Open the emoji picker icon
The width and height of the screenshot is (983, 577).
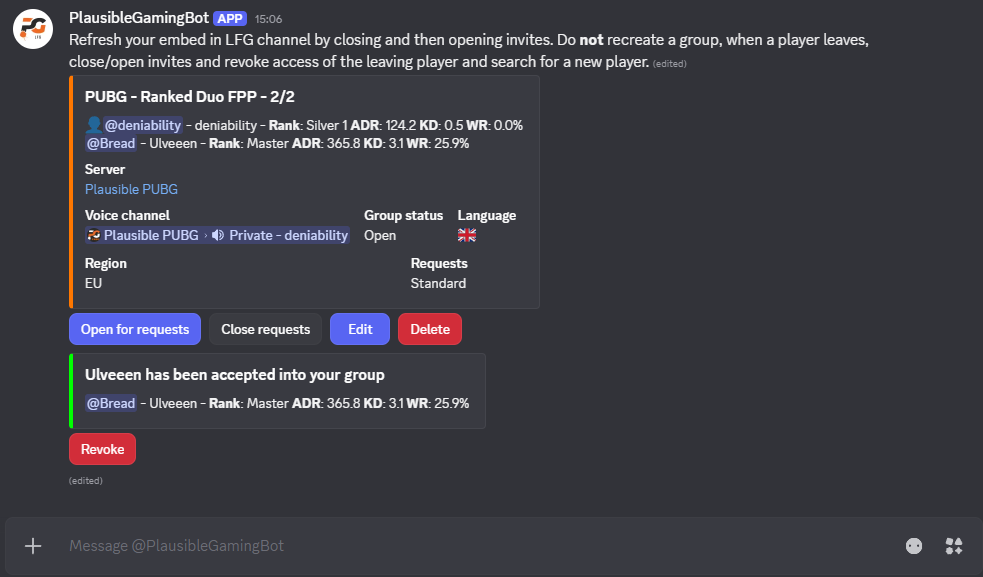point(914,546)
